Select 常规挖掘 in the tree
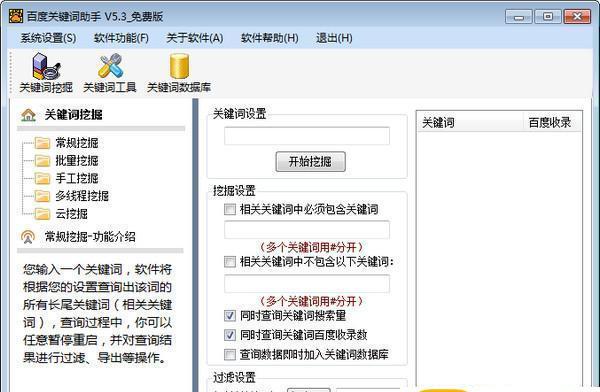600x392 pixels. 77,143
